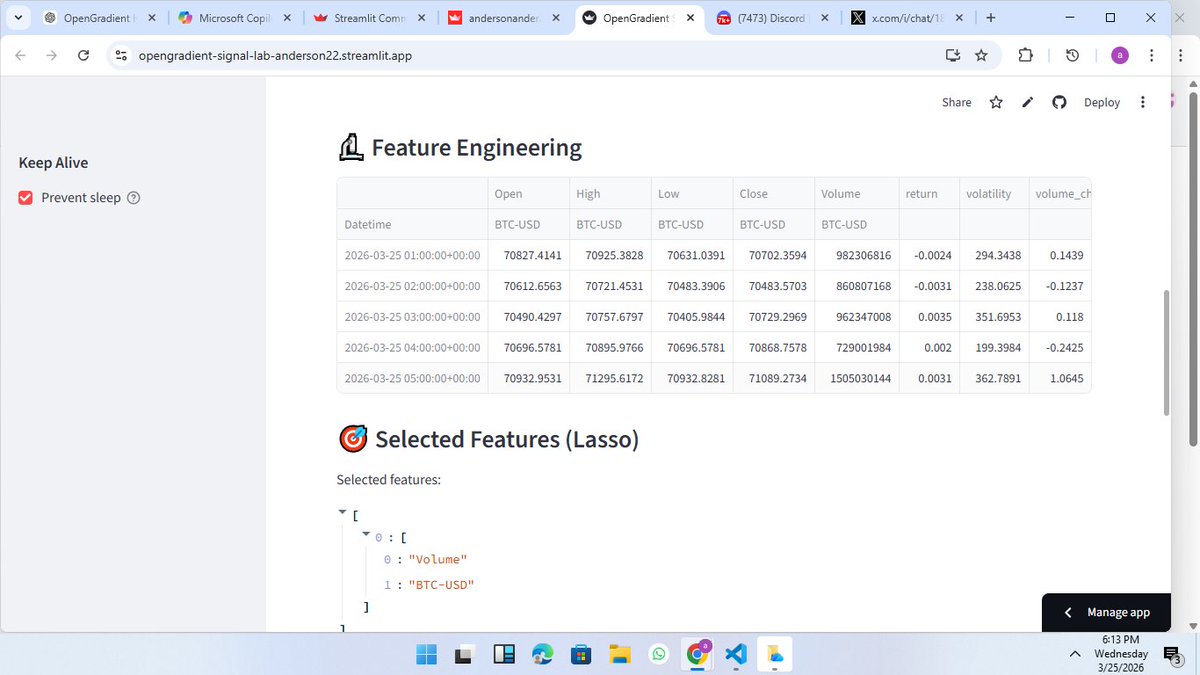Open File Explorer from the taskbar

(x=620, y=655)
